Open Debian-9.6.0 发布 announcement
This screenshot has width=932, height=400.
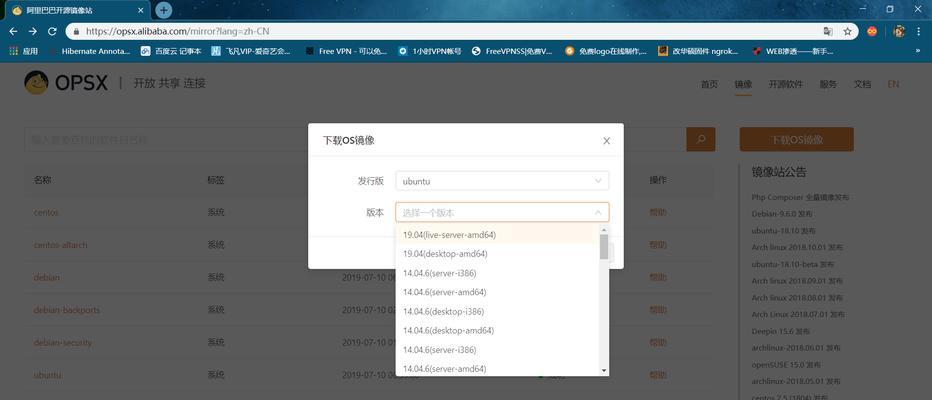point(781,213)
